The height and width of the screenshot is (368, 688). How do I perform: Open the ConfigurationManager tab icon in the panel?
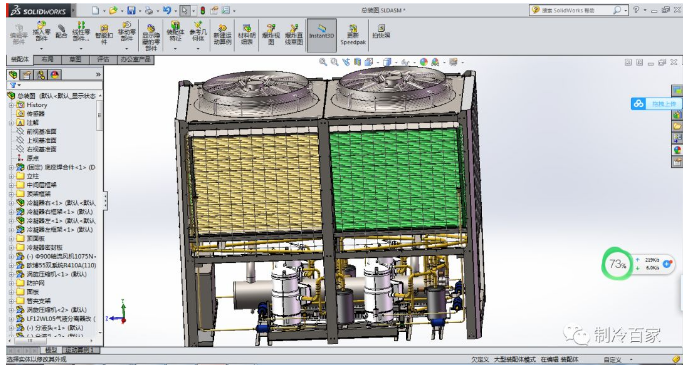(x=41, y=75)
